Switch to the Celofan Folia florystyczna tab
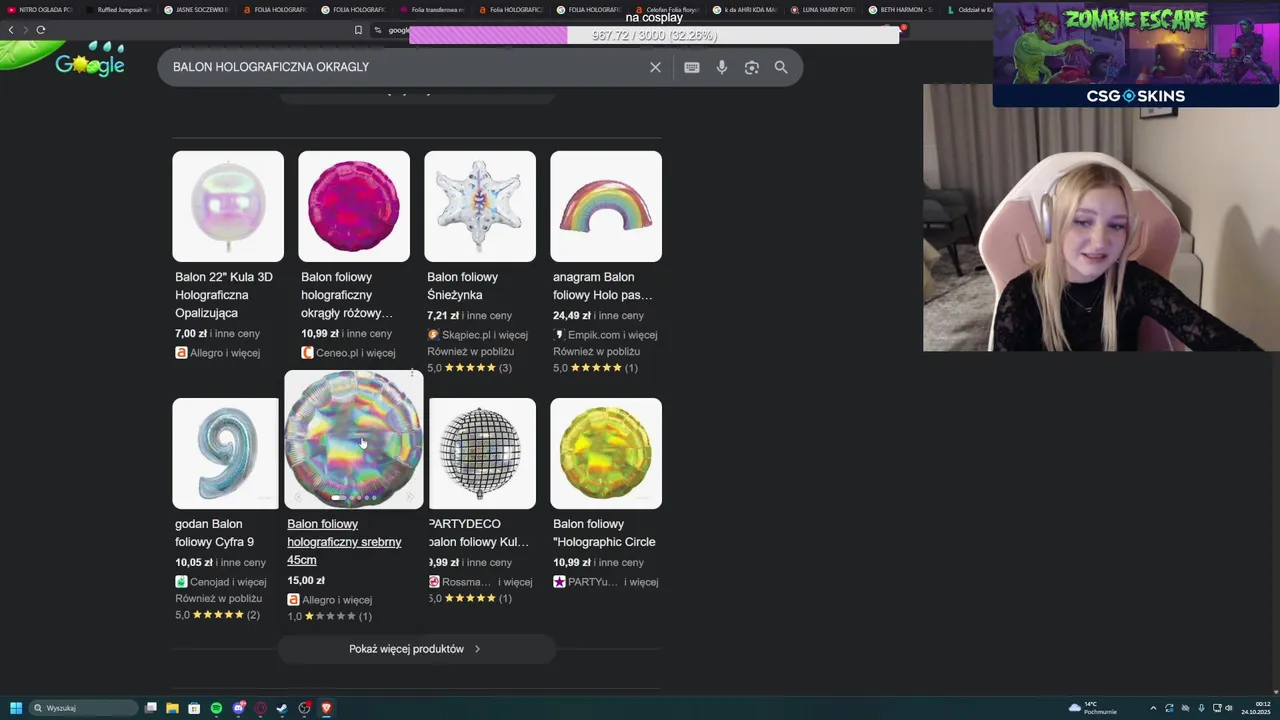The width and height of the screenshot is (1280, 720). pyautogui.click(x=666, y=9)
